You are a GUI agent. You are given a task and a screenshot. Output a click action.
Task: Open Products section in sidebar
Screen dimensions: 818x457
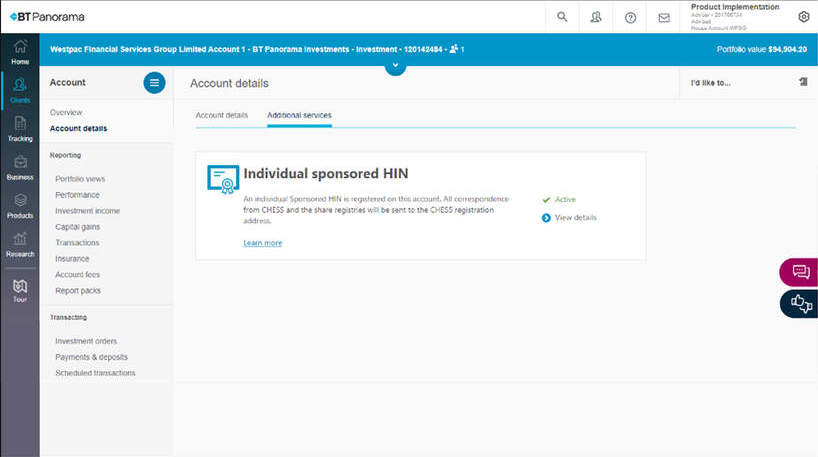point(20,206)
